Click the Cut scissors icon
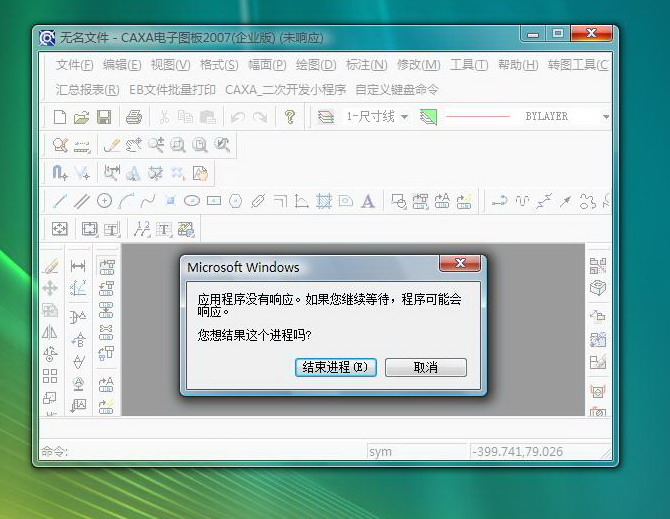This screenshot has width=670, height=519. coord(164,117)
